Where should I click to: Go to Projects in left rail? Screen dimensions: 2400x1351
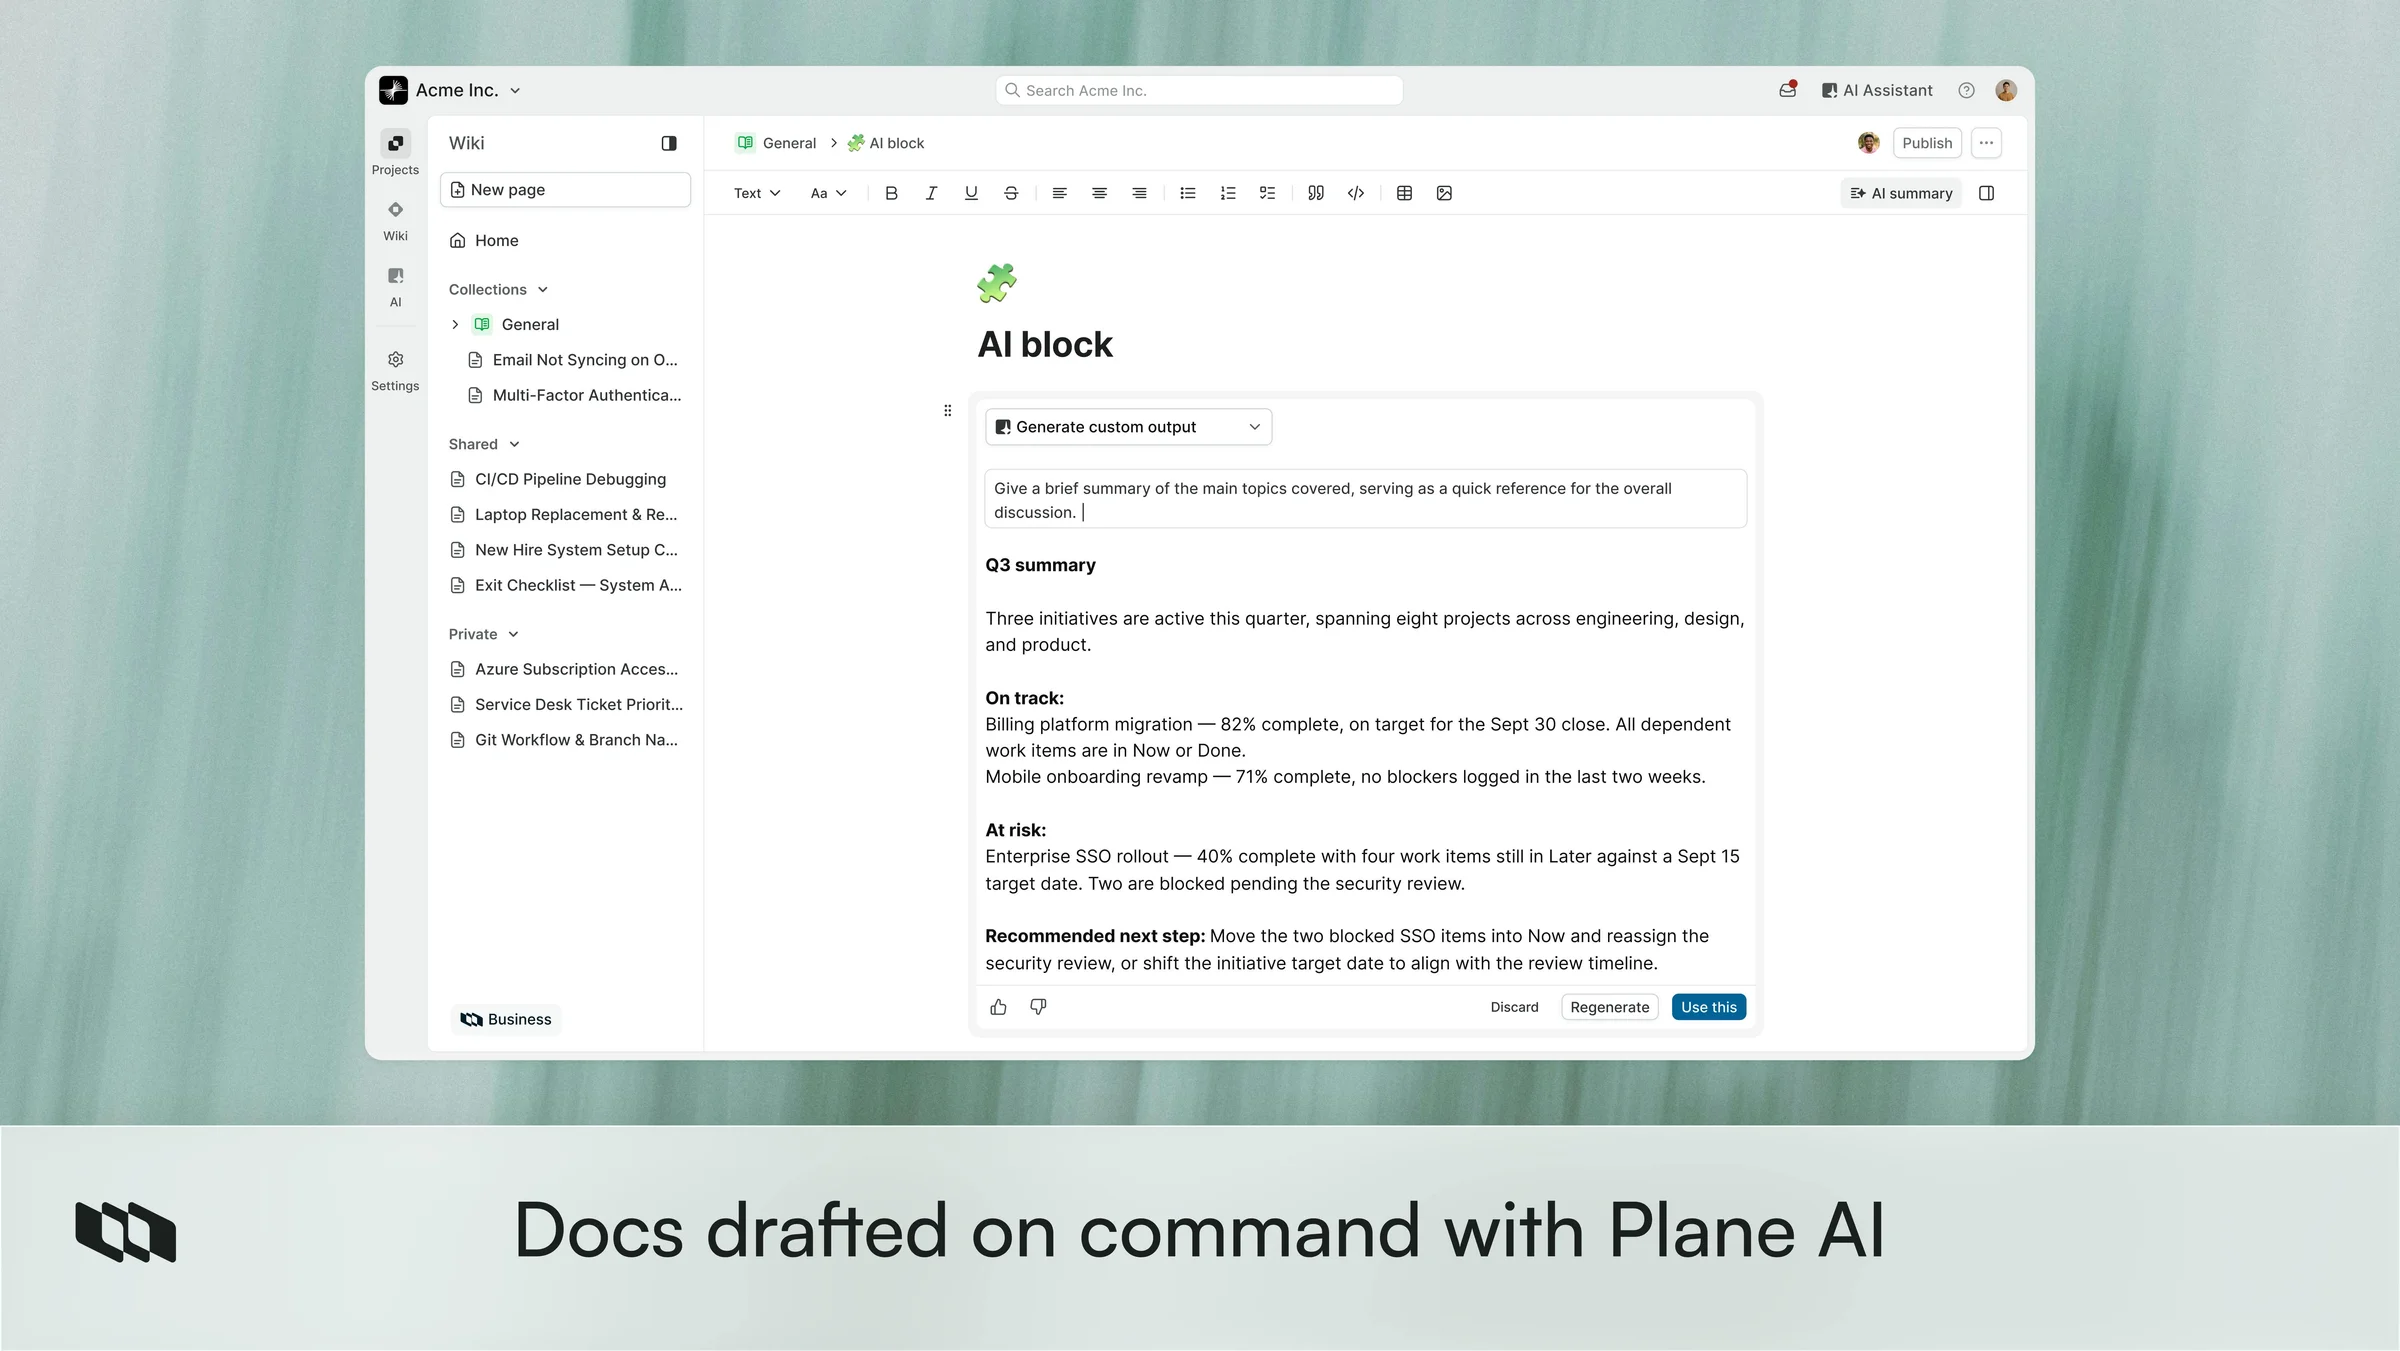[x=395, y=153]
